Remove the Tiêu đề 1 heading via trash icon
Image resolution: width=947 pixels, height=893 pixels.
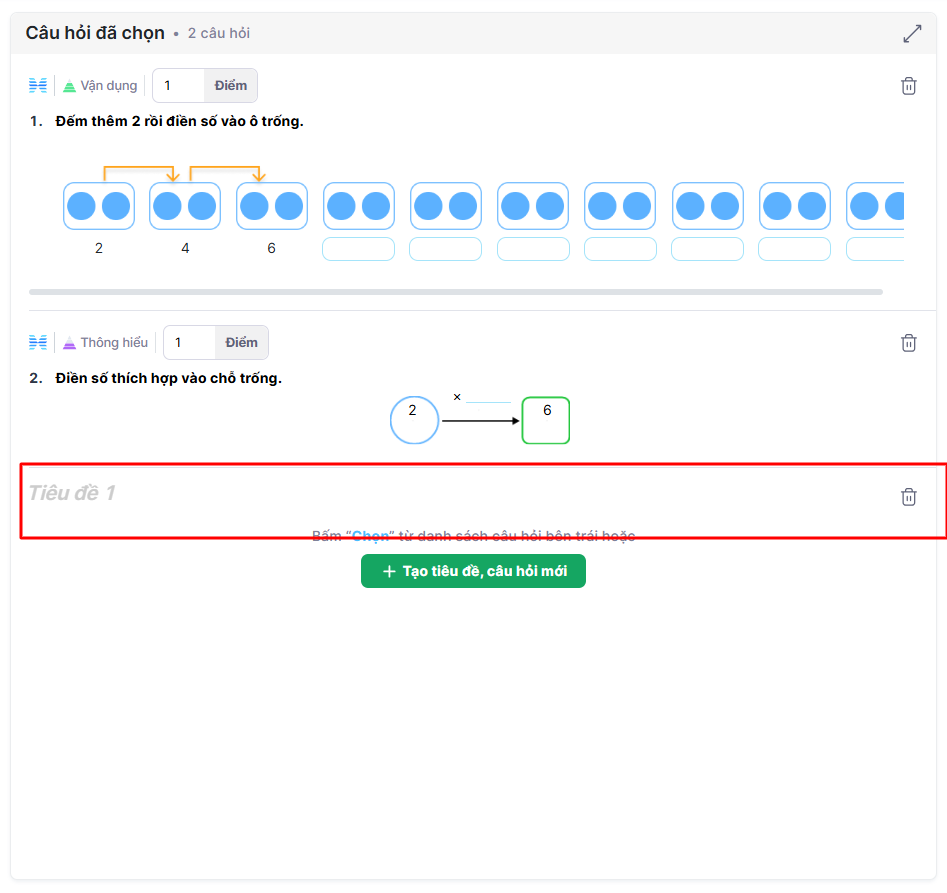908,497
